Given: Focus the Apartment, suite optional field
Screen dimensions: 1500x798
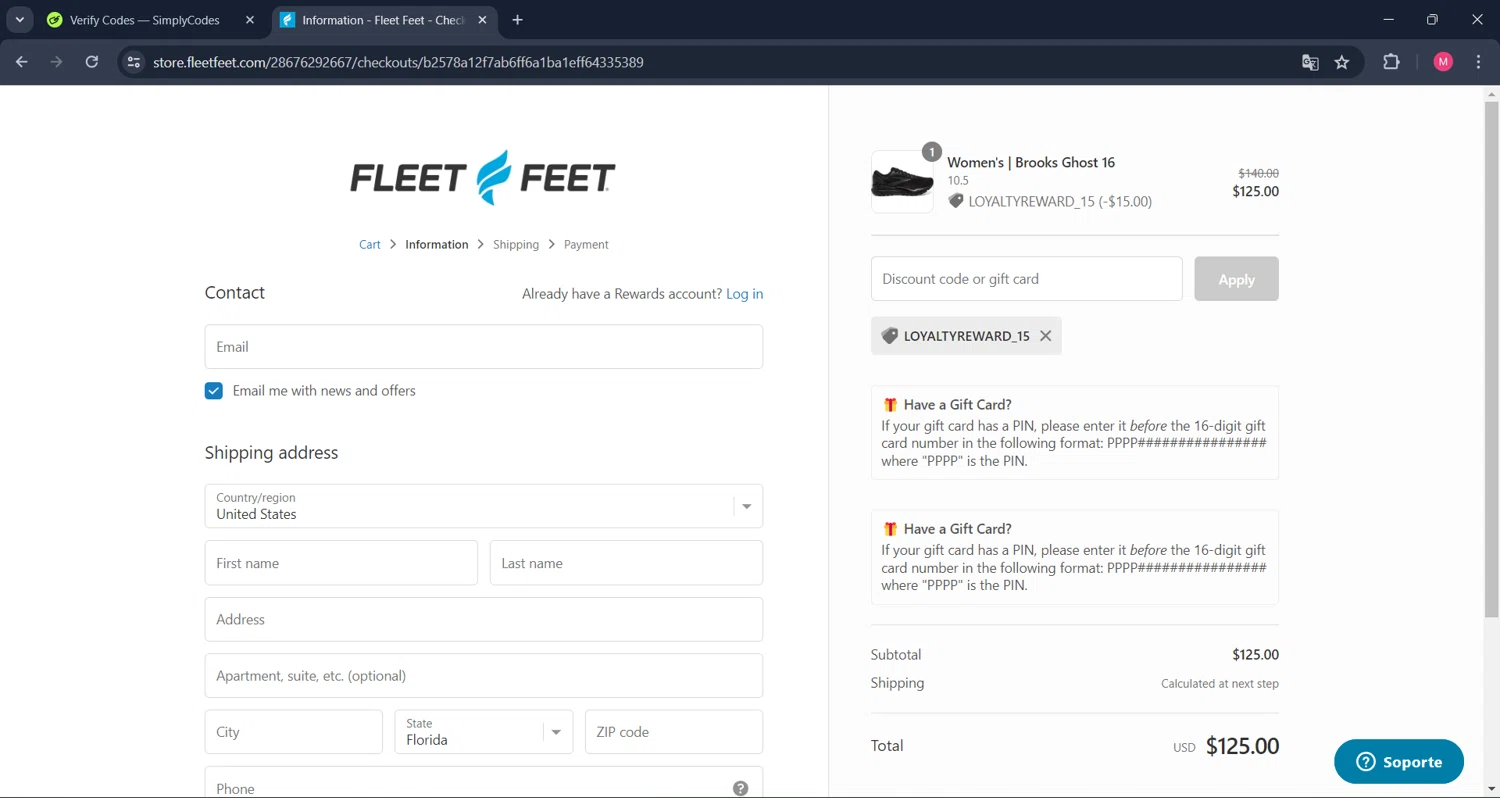Looking at the screenshot, I should pyautogui.click(x=484, y=676).
